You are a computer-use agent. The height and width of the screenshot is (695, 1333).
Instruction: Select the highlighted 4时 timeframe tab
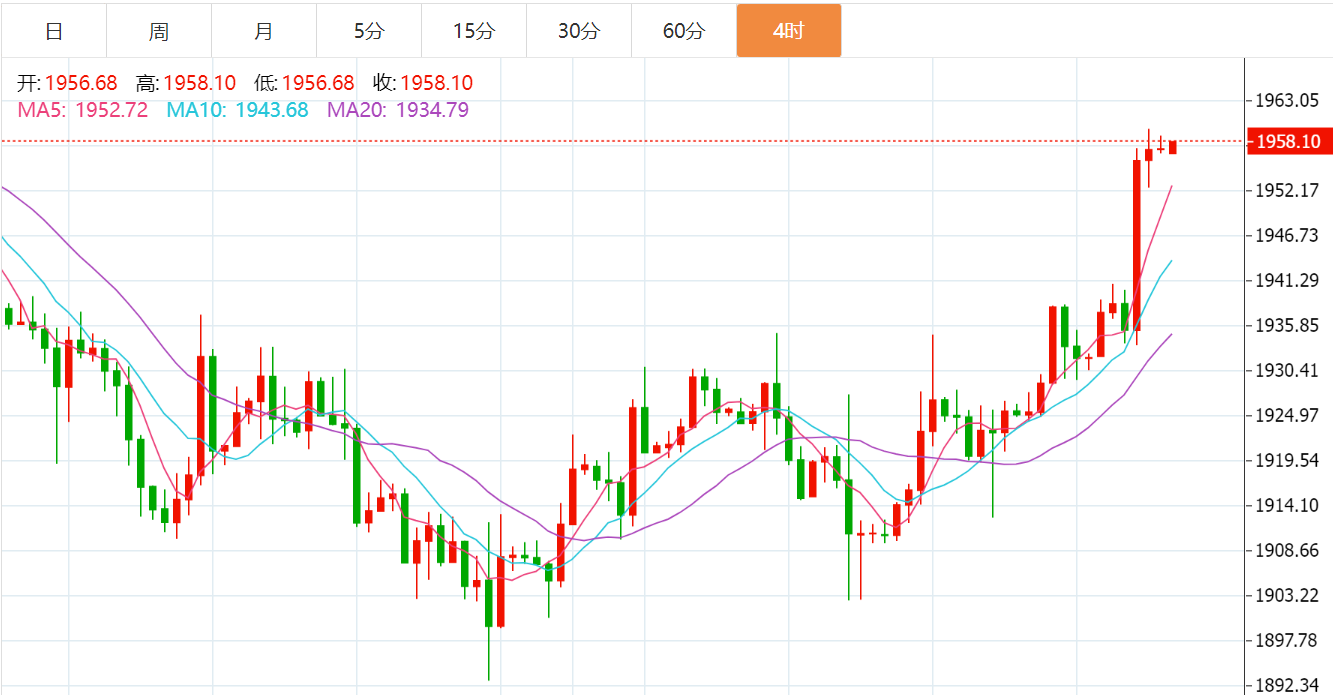[789, 31]
